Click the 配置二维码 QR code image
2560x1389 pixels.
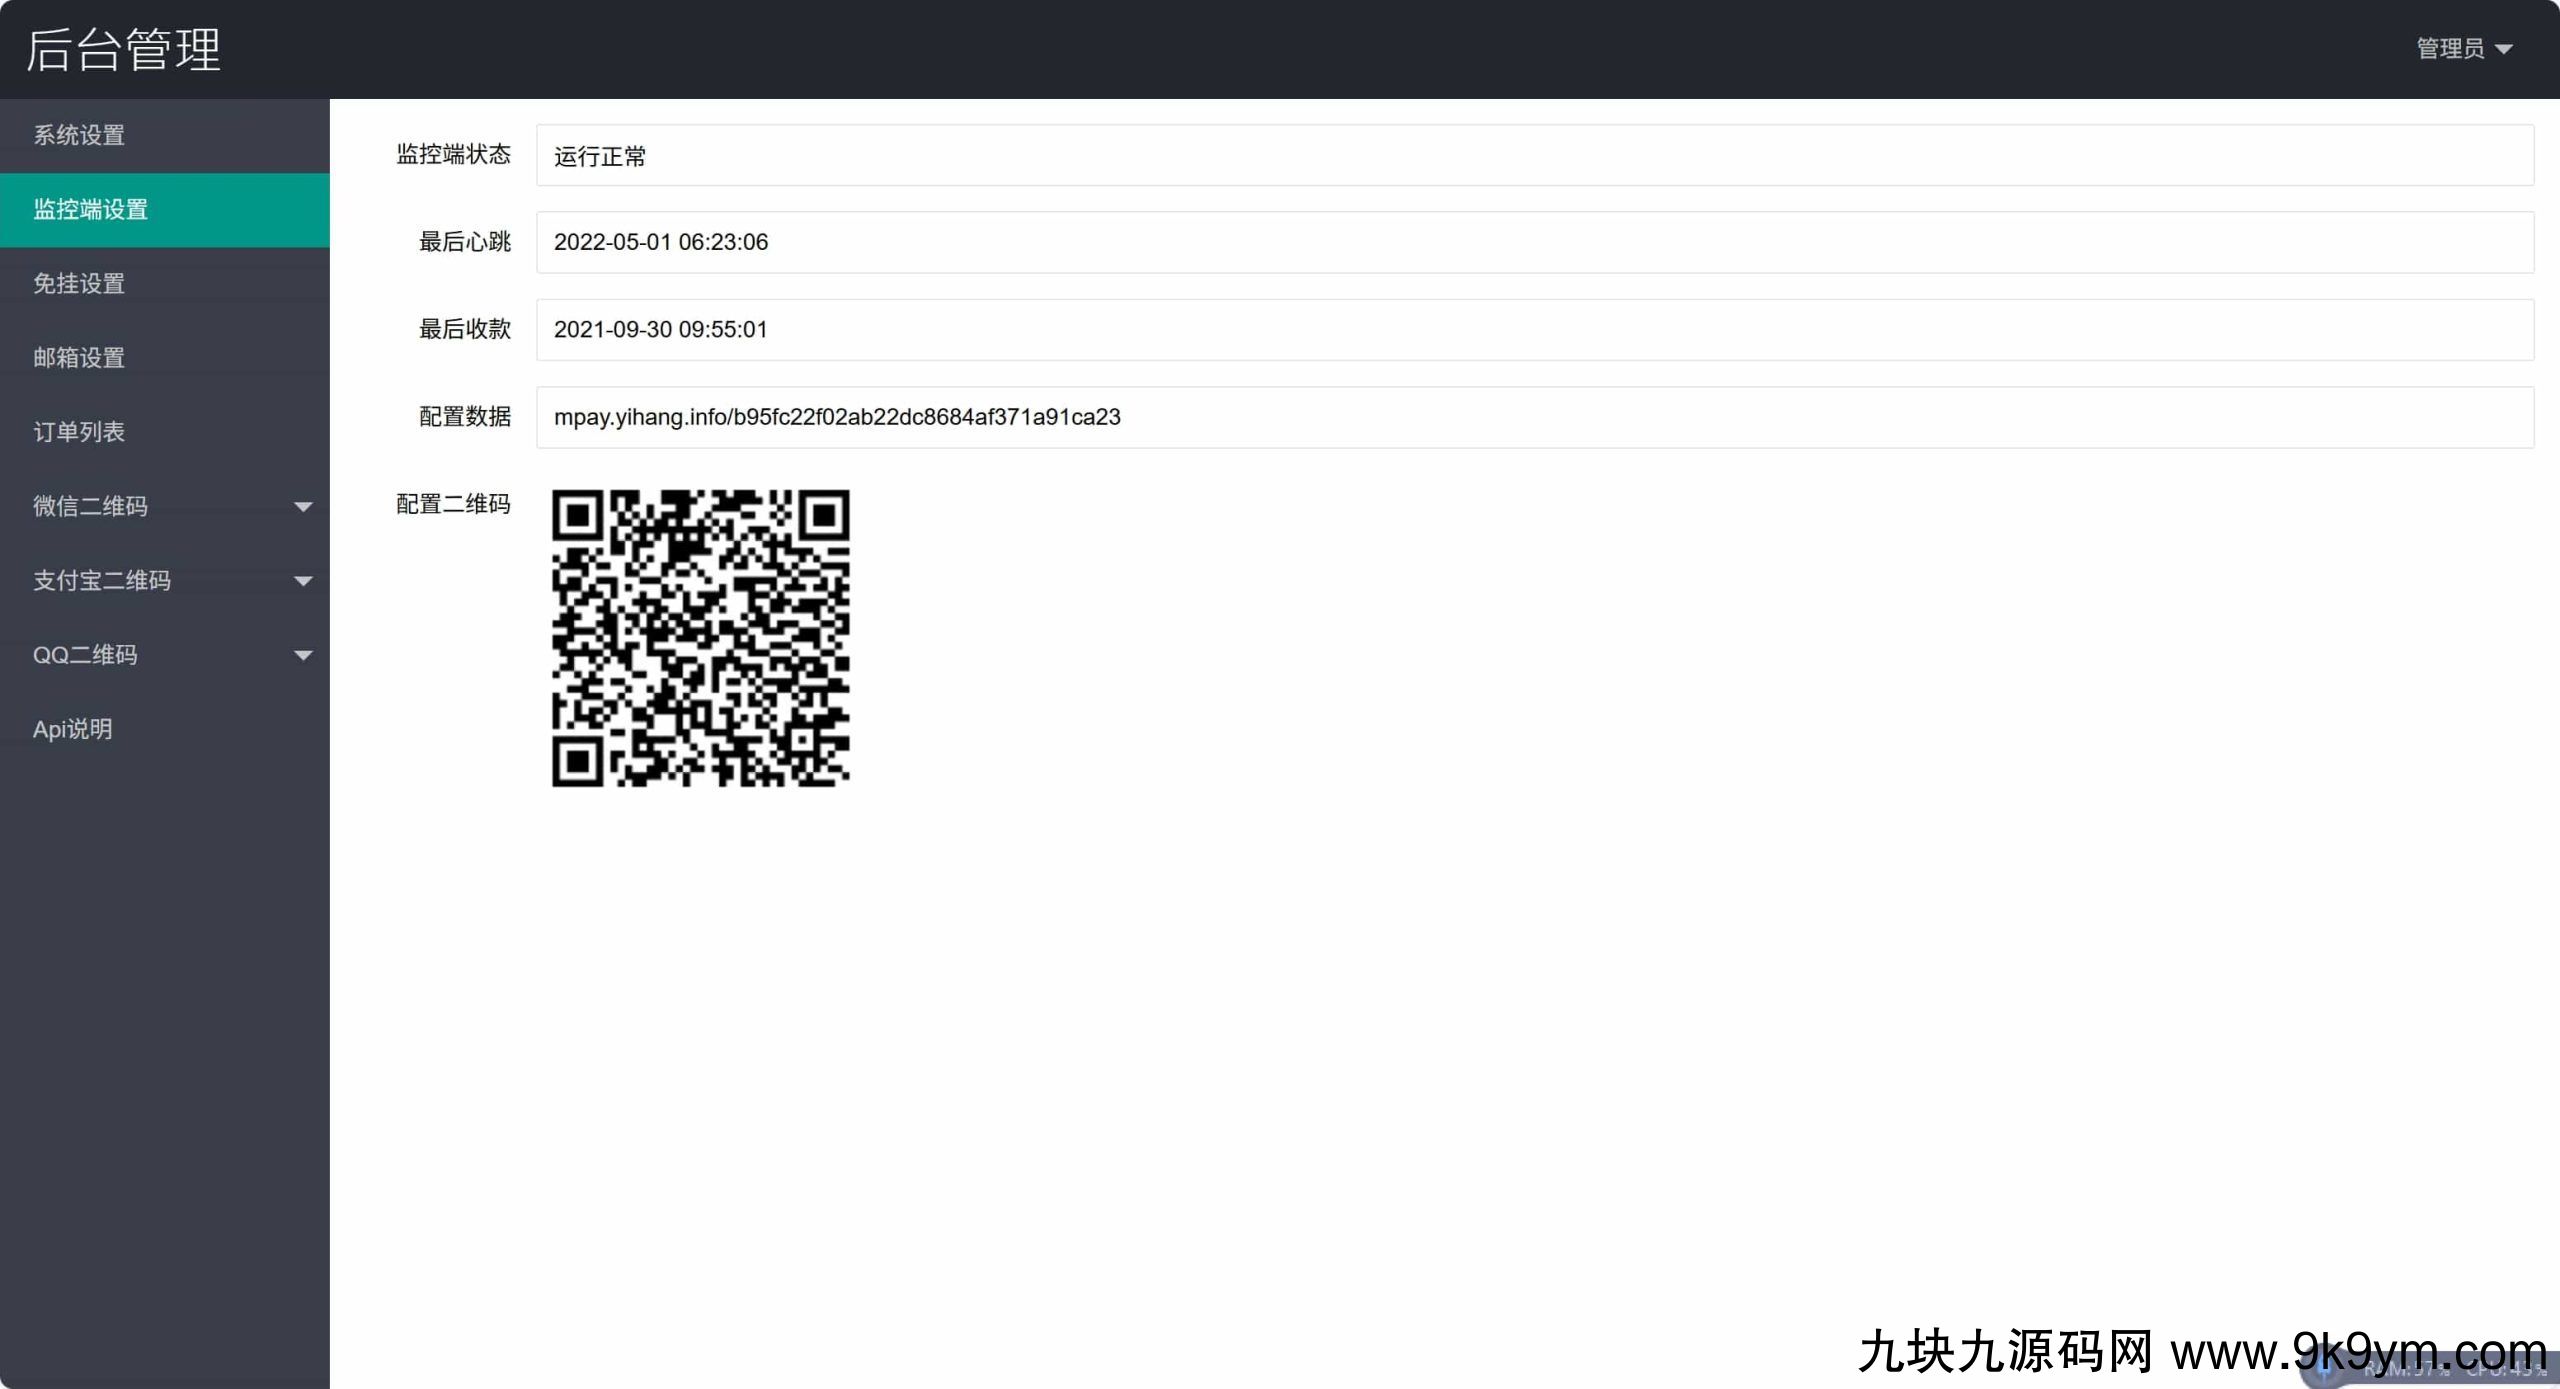click(701, 638)
